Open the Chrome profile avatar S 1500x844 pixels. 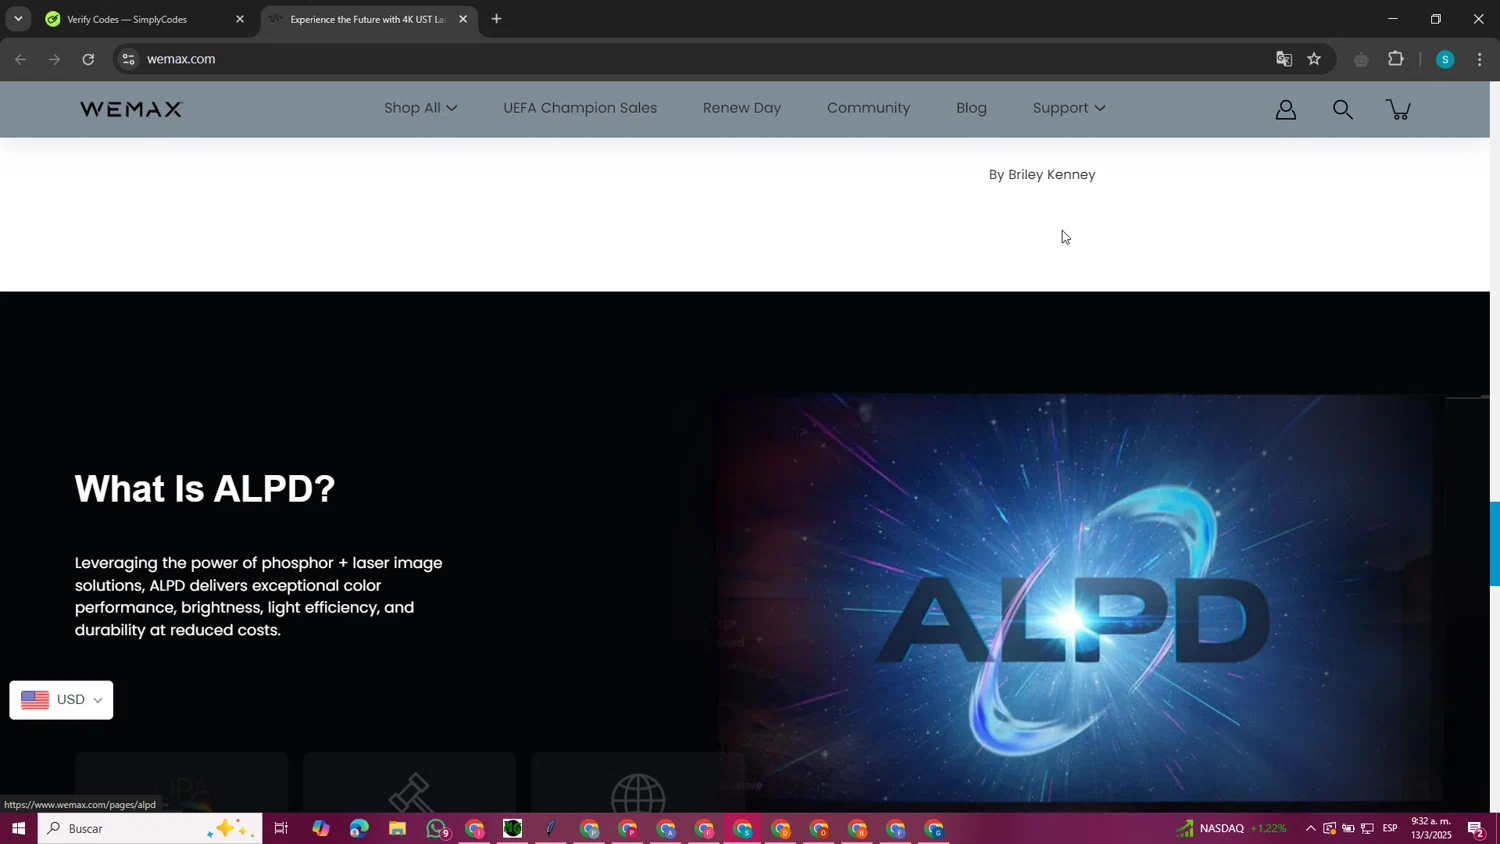point(1444,59)
